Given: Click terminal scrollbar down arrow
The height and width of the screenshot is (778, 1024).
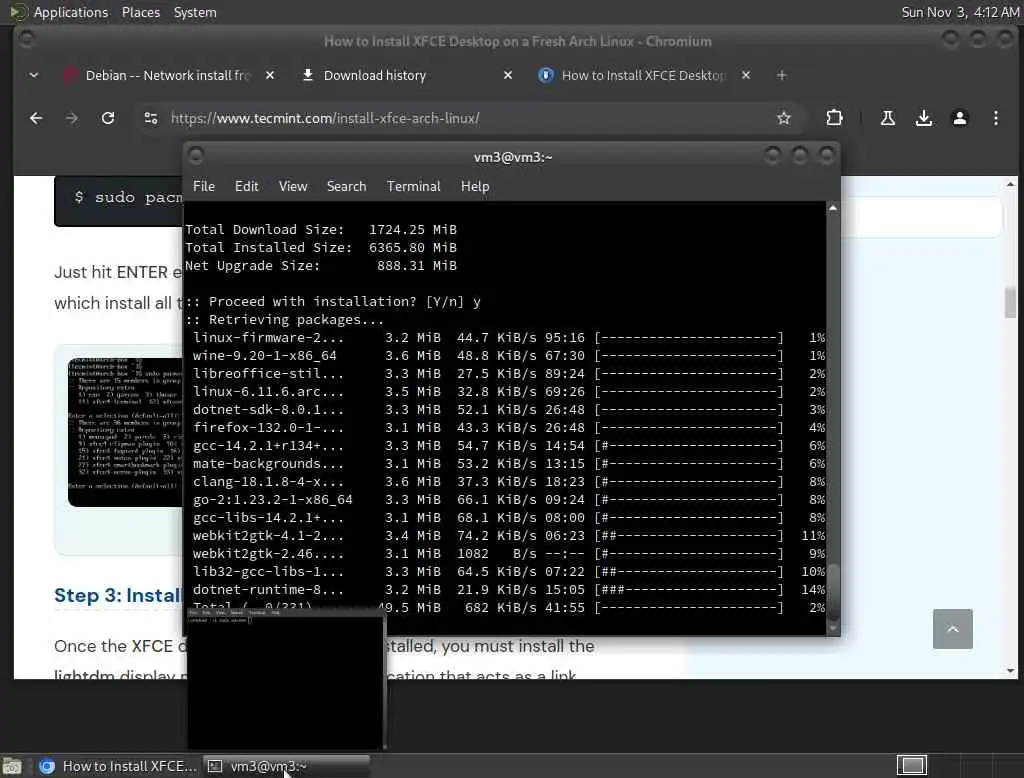Looking at the screenshot, I should click(833, 628).
